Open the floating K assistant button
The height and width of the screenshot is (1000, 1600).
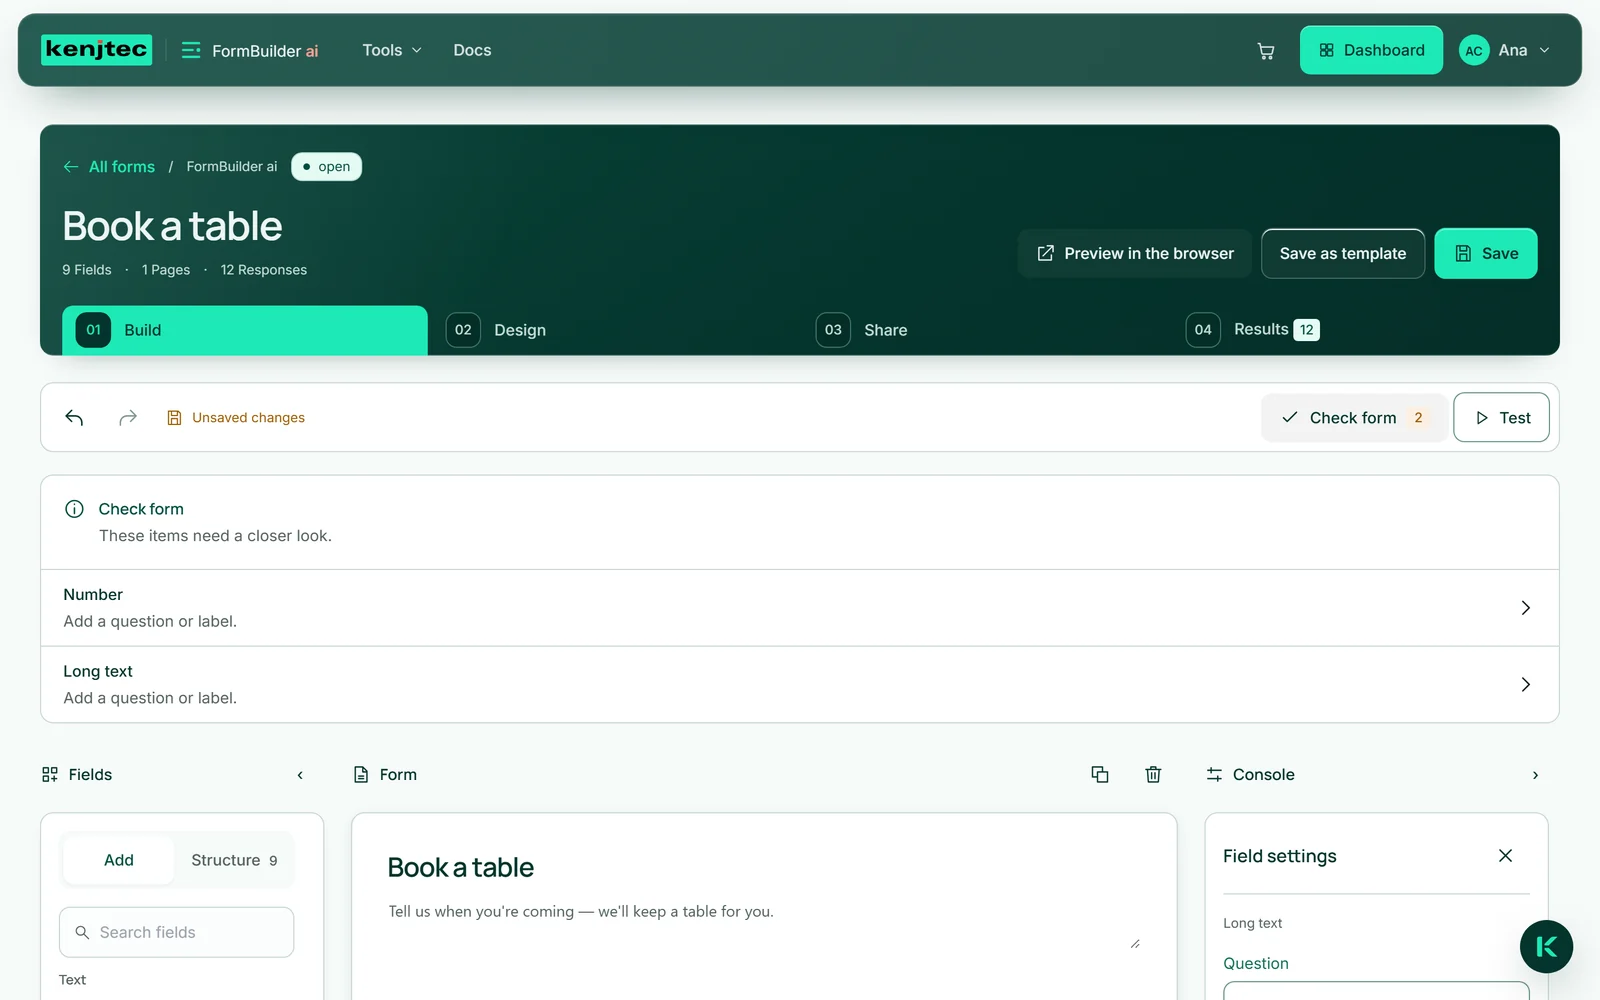(x=1546, y=946)
